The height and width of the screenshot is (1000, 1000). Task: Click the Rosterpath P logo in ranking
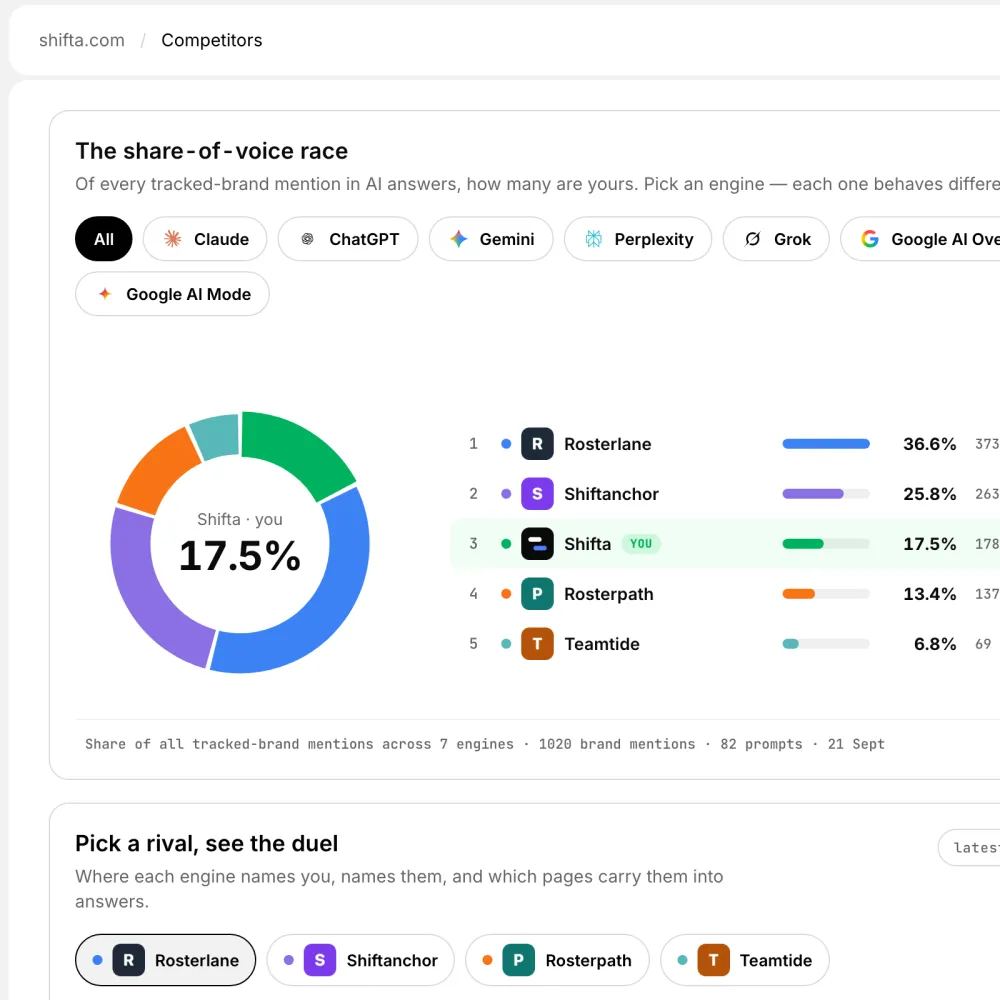pyautogui.click(x=537, y=594)
